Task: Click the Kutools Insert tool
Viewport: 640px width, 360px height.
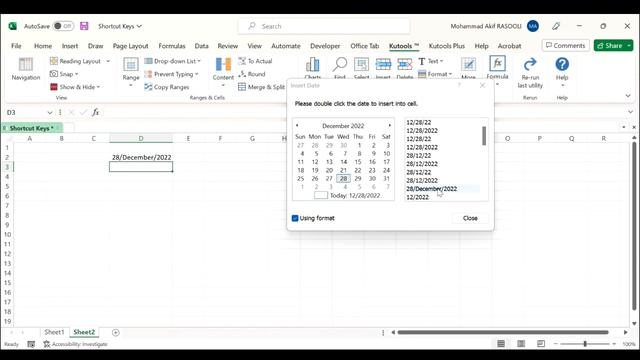Action: (x=383, y=68)
